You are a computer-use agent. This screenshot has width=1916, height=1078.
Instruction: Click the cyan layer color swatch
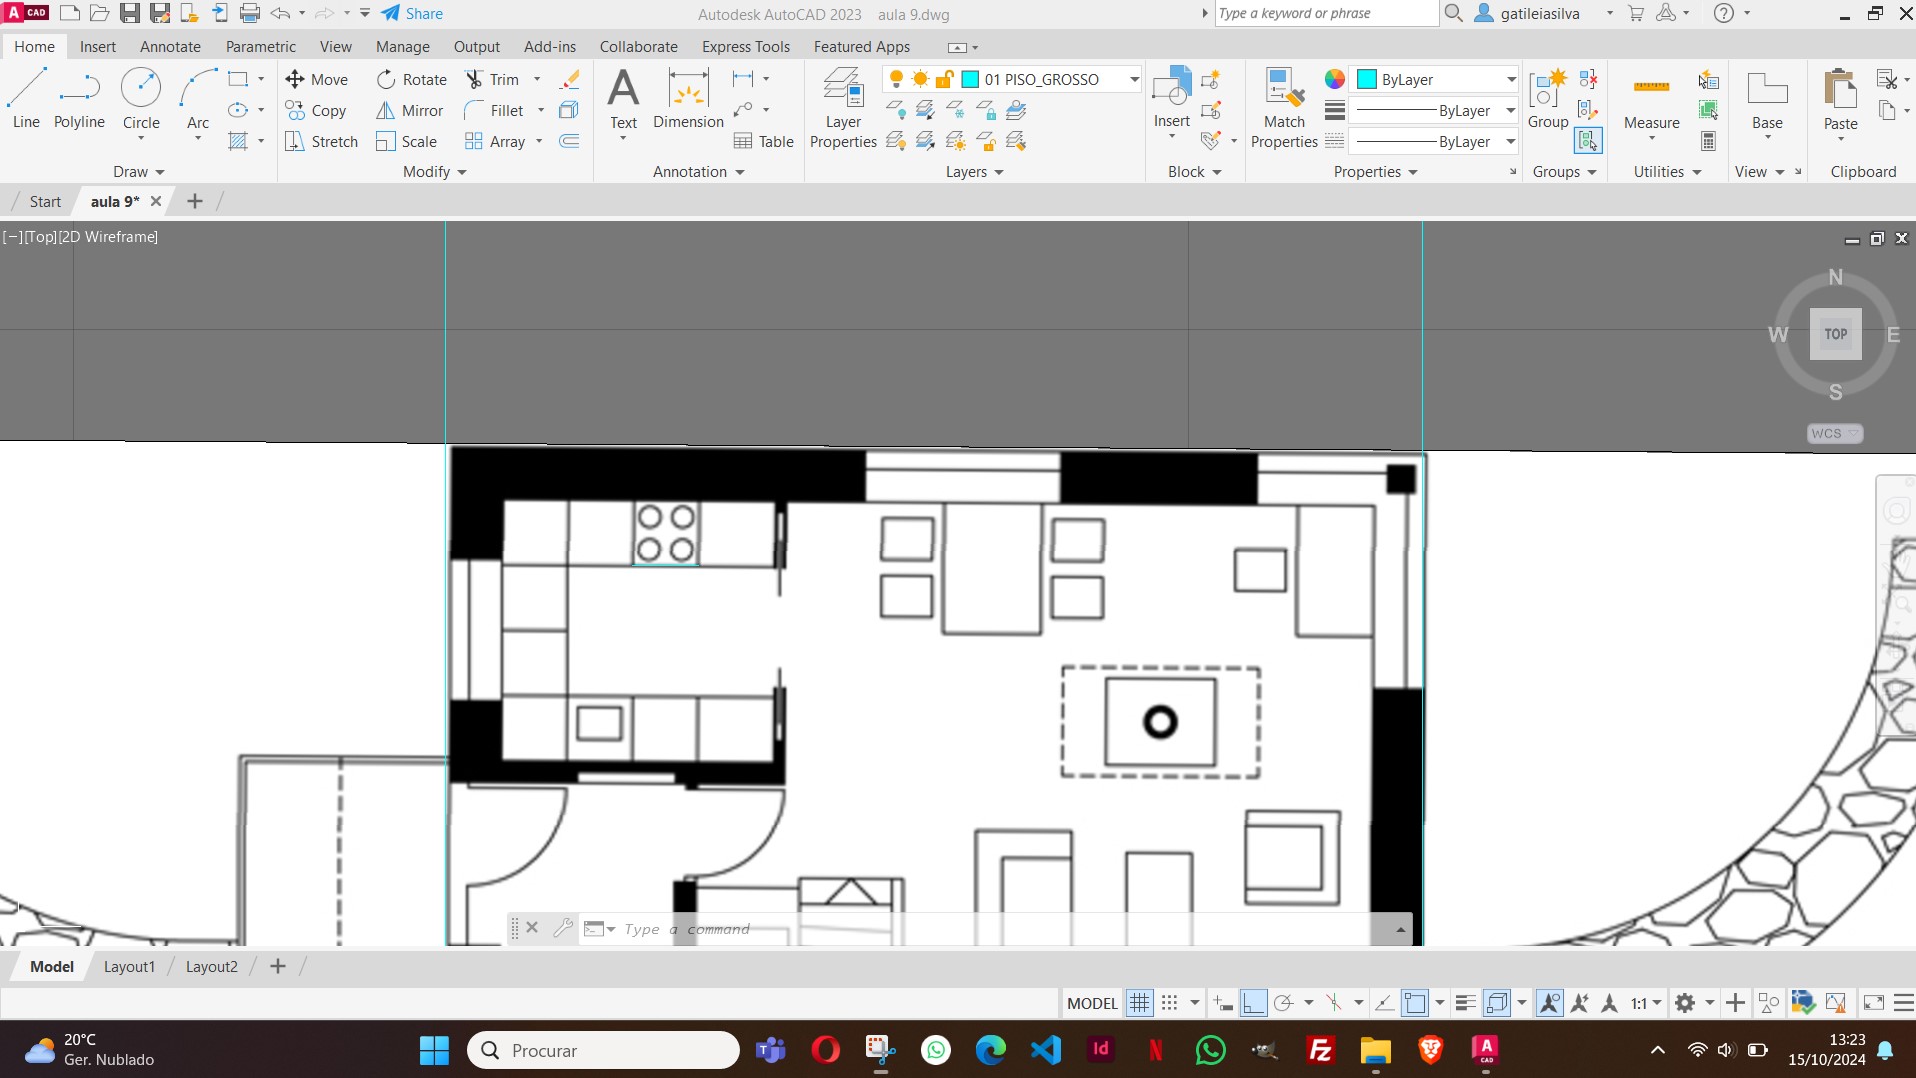(969, 79)
